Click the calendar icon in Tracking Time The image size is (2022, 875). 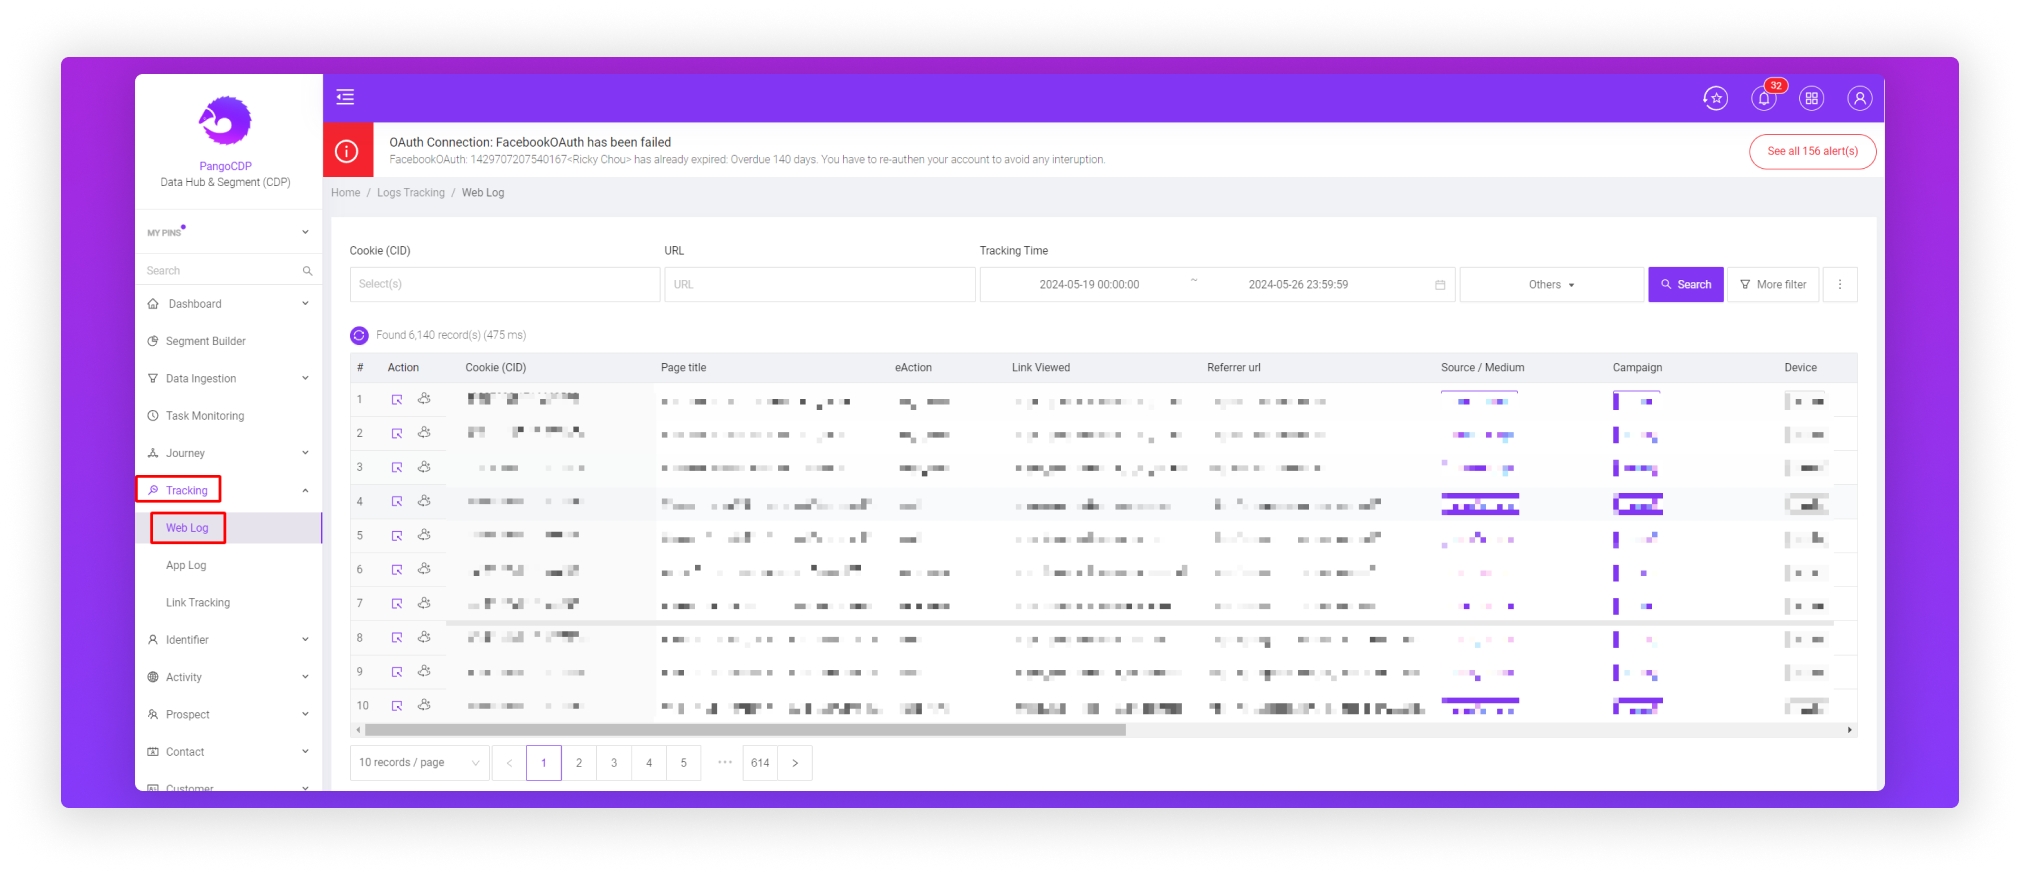point(1440,285)
